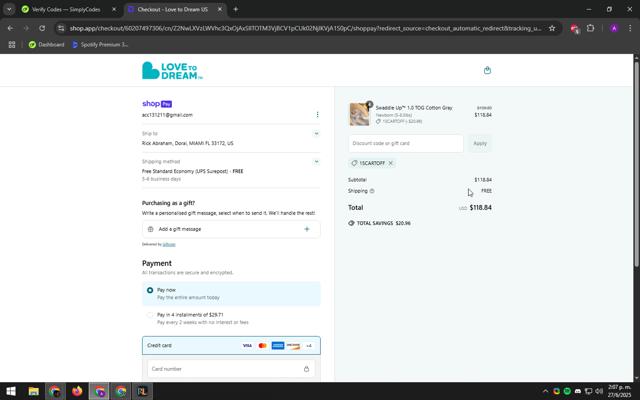
Task: Click the taskbar clock and date
Action: point(619,391)
